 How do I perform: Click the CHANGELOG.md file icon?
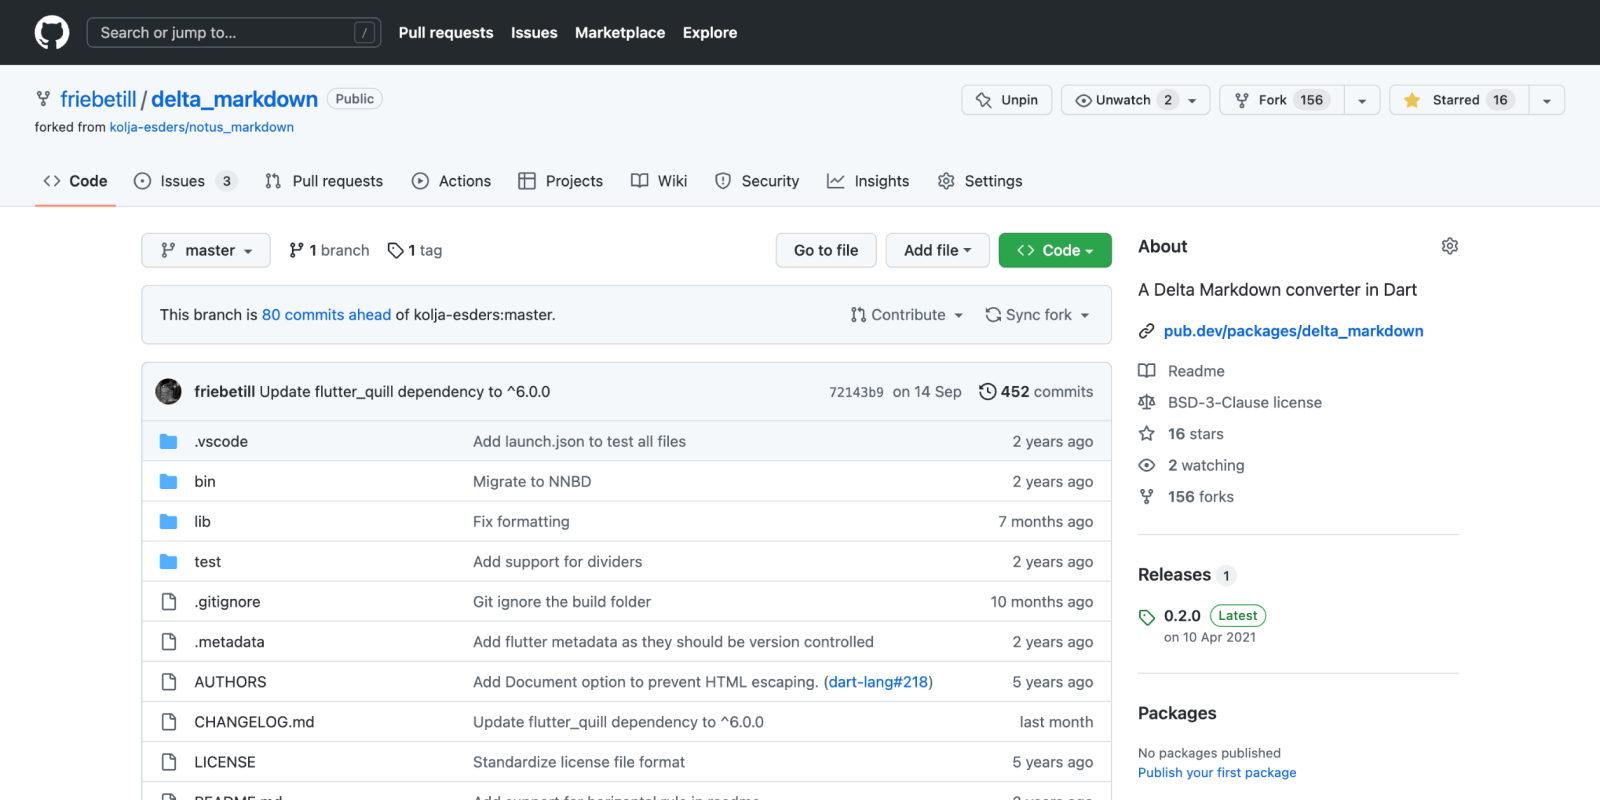[x=169, y=721]
